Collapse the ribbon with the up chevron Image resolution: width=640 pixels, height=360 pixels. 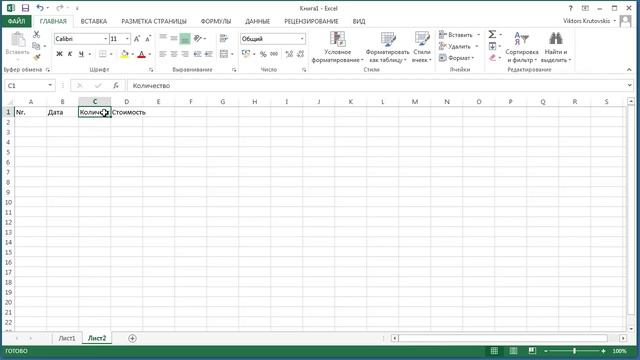[629, 70]
